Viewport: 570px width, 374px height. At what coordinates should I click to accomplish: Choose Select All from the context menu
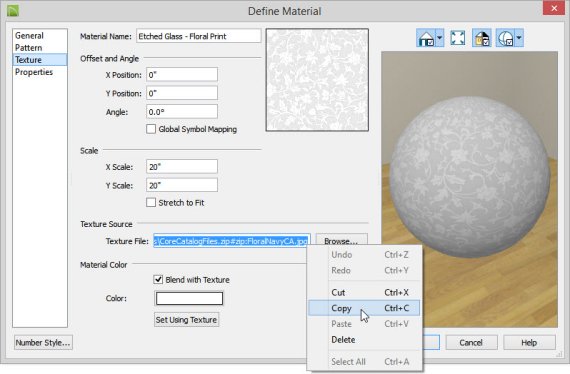point(364,362)
